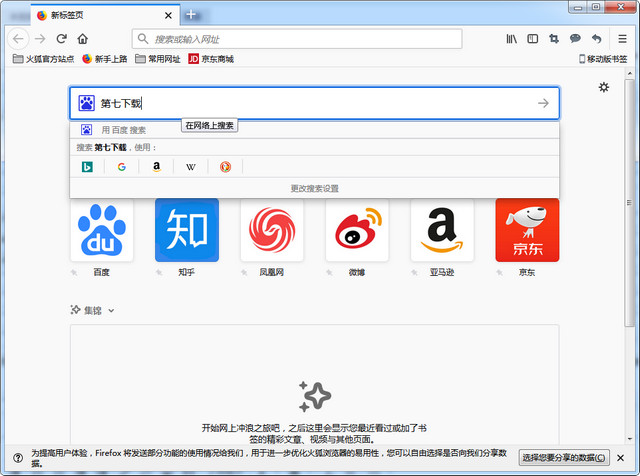Select the 新标签页 tab
The image size is (640, 476).
tap(105, 16)
